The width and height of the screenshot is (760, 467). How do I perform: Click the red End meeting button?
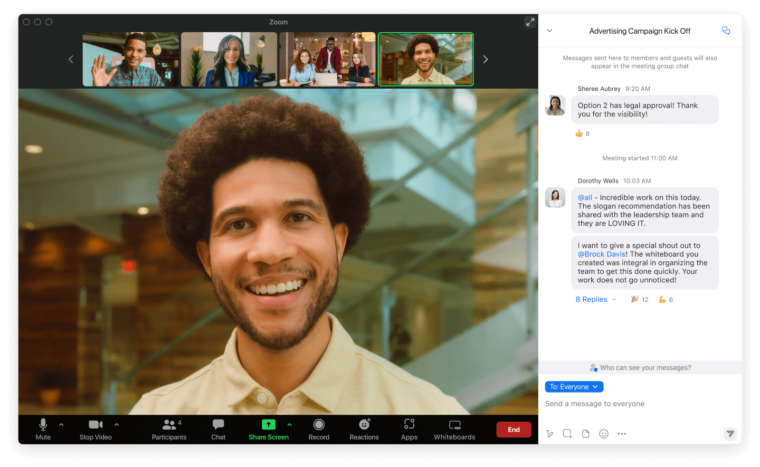513,429
